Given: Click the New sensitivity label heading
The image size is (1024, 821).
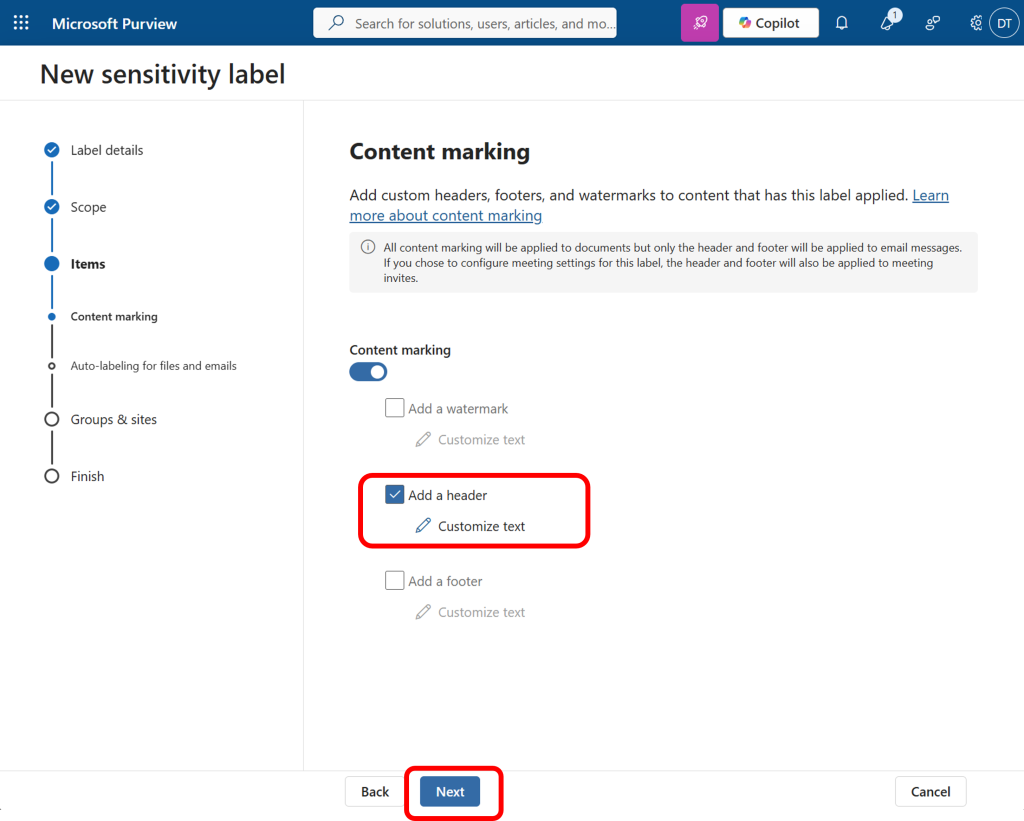Looking at the screenshot, I should (163, 74).
